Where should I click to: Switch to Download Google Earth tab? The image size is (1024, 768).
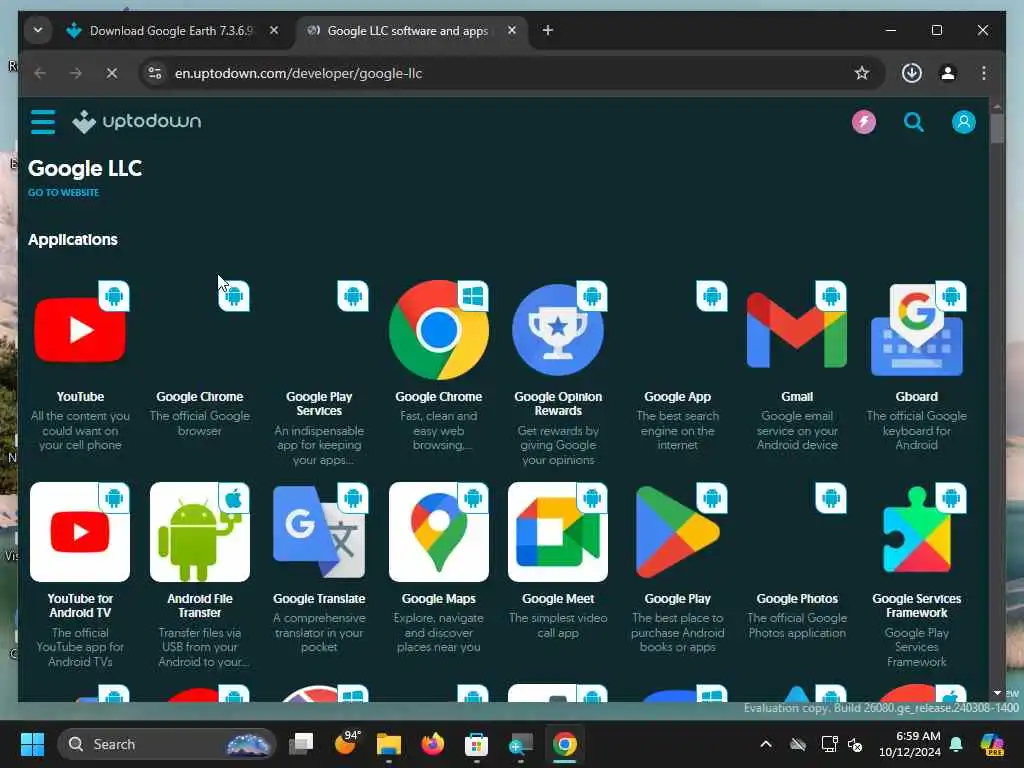[x=172, y=31]
